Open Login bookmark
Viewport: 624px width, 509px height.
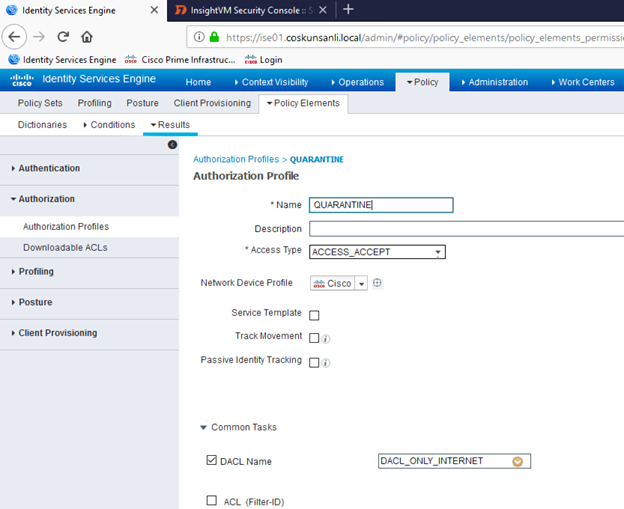click(x=263, y=60)
